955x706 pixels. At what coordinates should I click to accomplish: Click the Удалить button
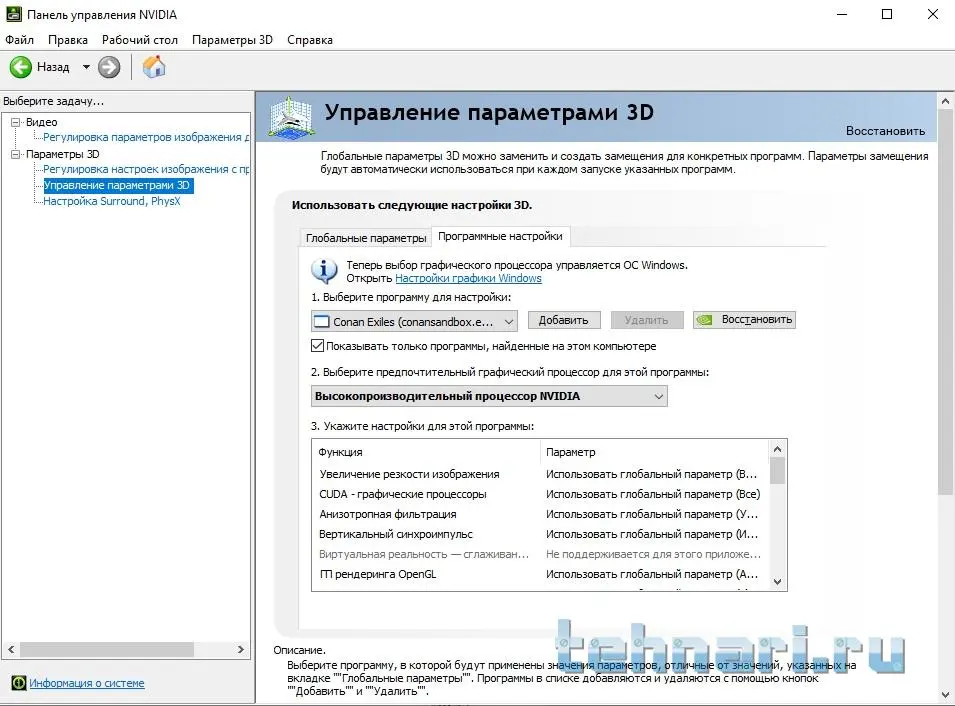pyautogui.click(x=646, y=320)
